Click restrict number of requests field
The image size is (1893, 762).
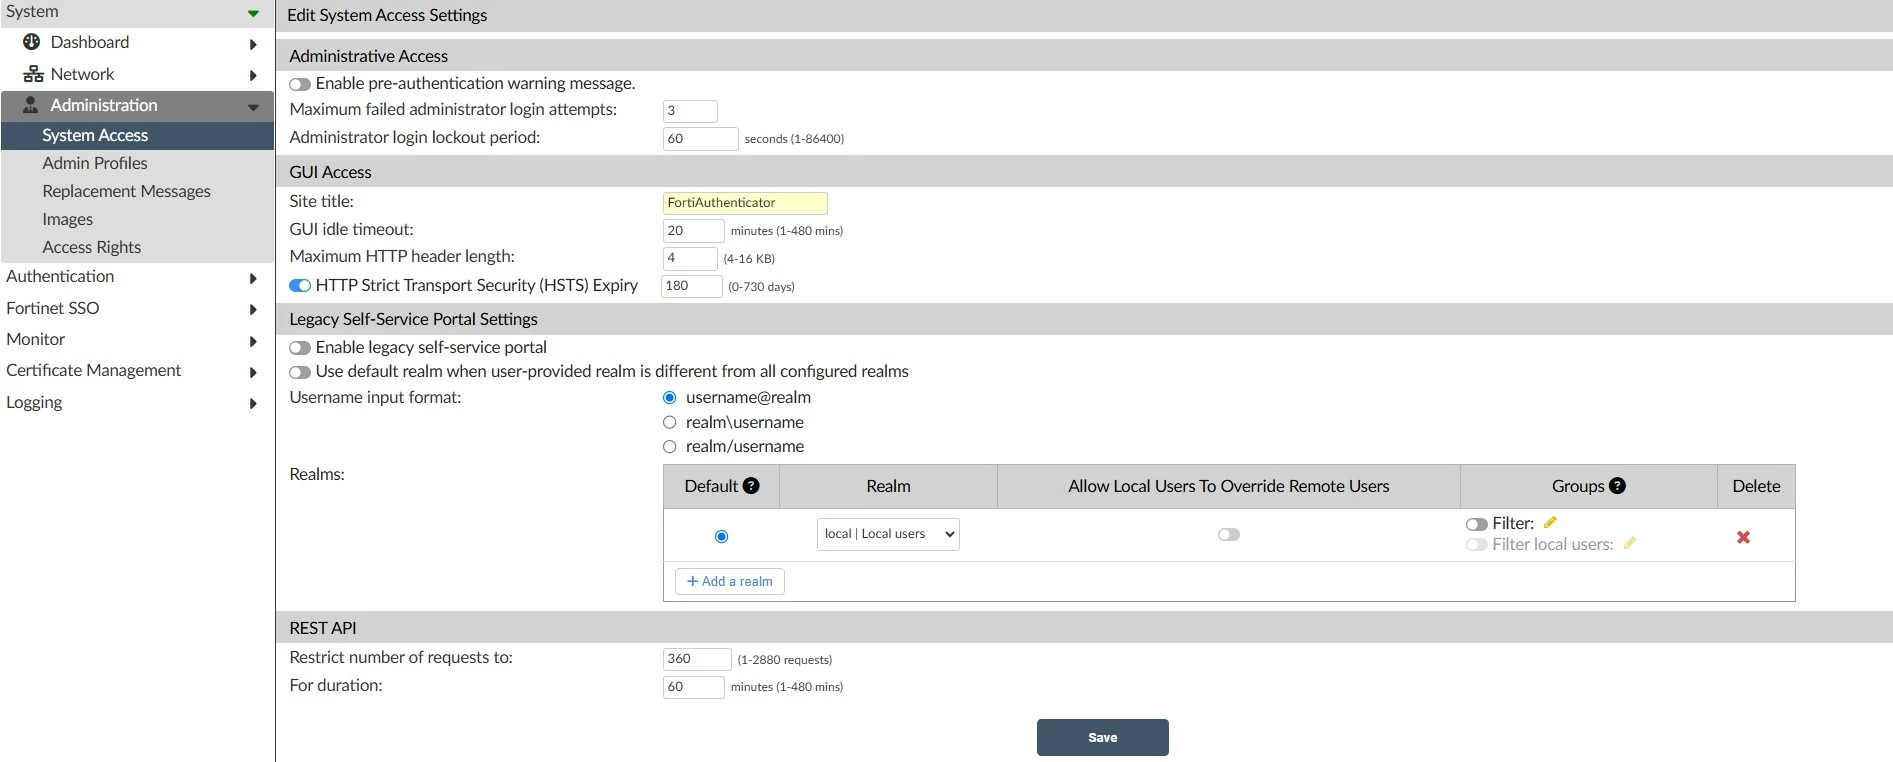pos(697,659)
